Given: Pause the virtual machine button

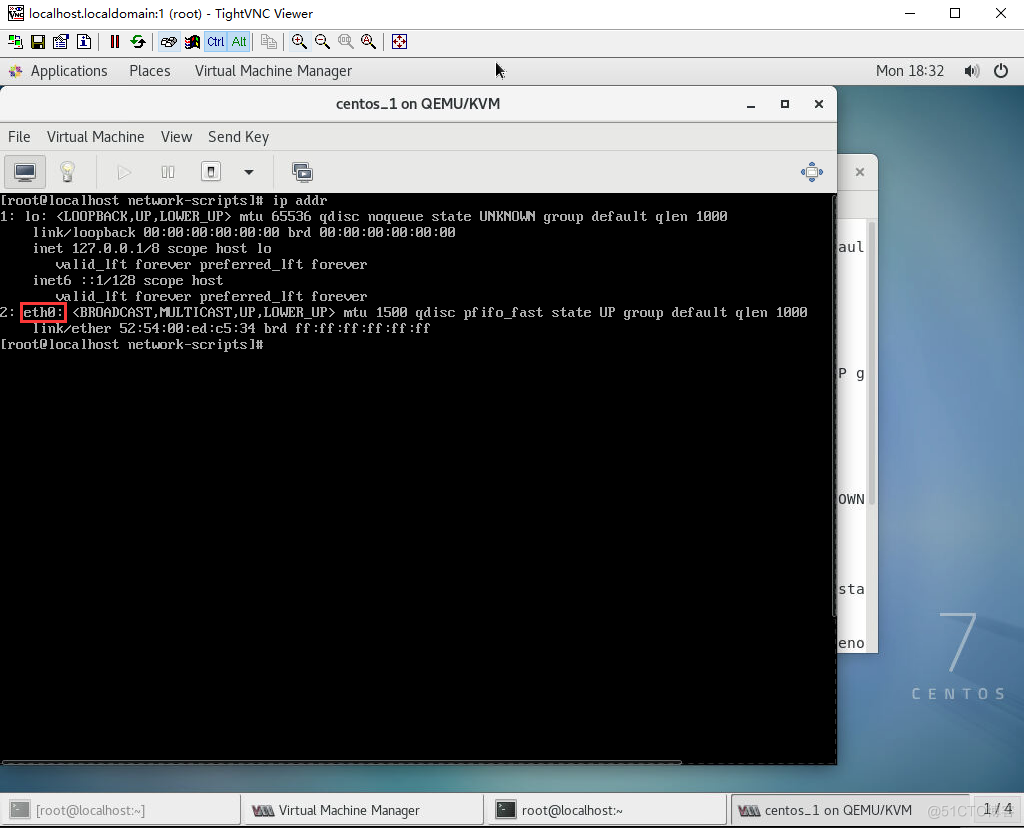Looking at the screenshot, I should pos(168,172).
